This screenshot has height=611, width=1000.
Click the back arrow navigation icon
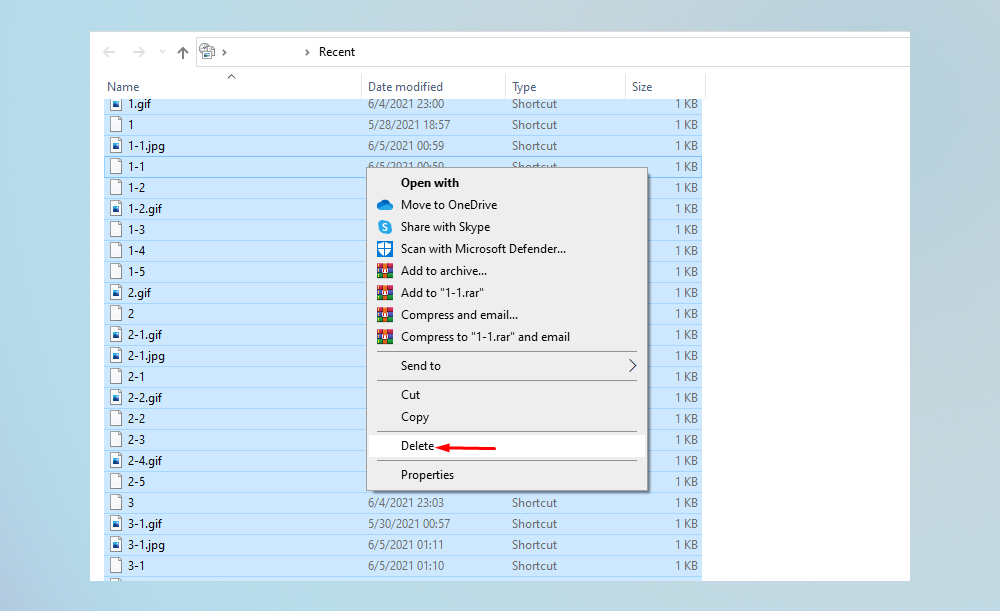(x=110, y=53)
